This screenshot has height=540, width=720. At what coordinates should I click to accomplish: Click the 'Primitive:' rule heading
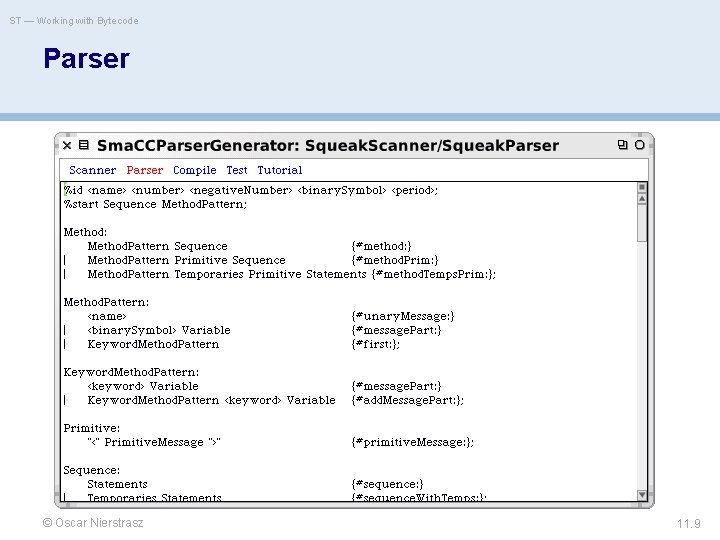91,428
